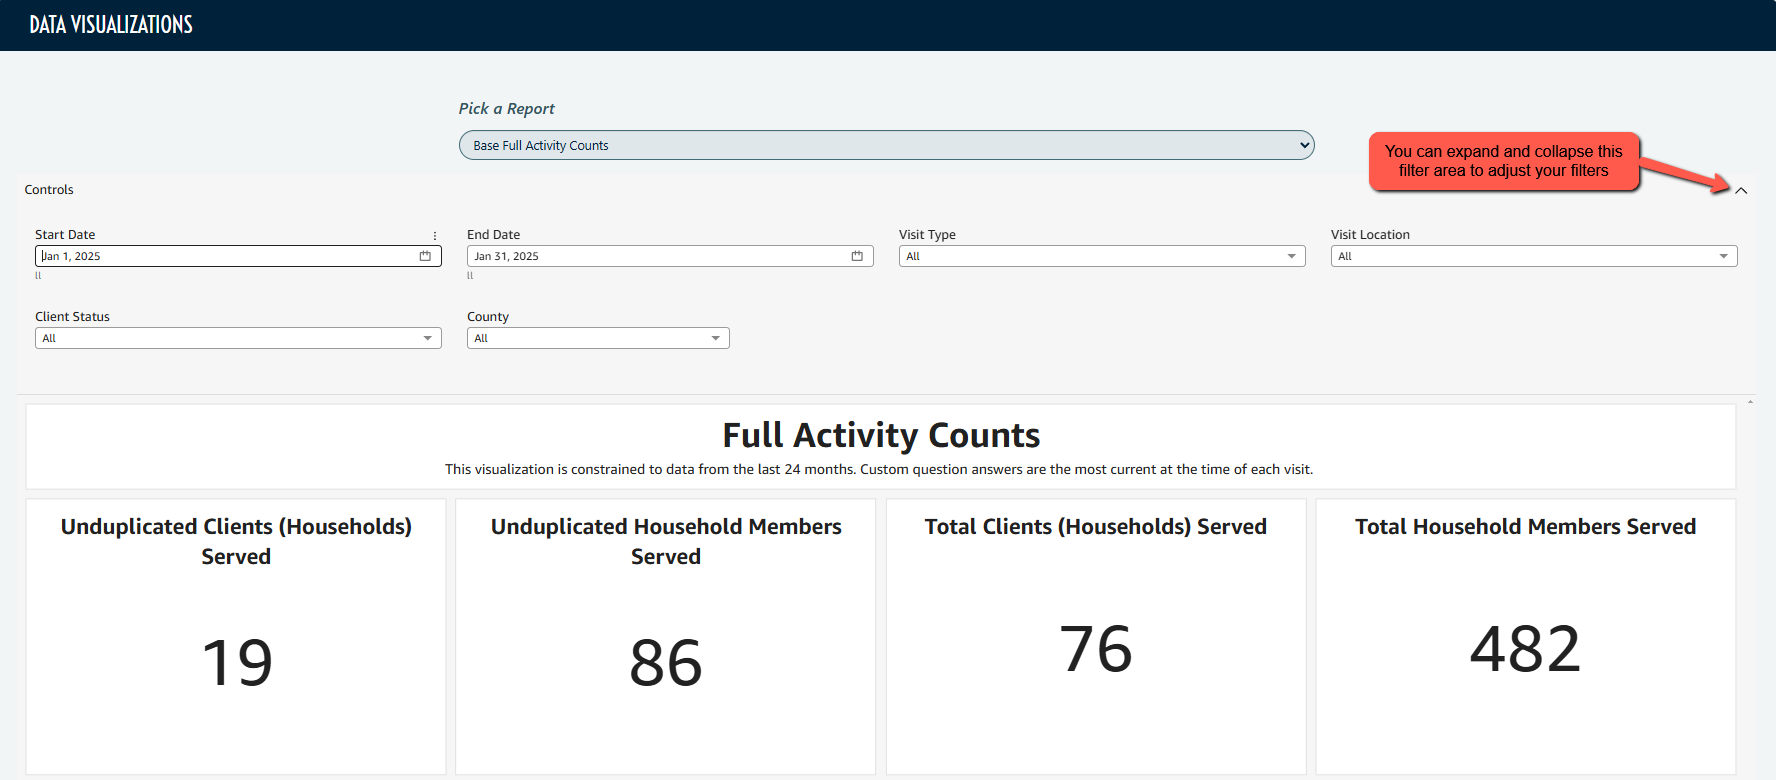Expand the Visit Location dropdown
Screen dimensions: 1776x780
coord(1534,256)
